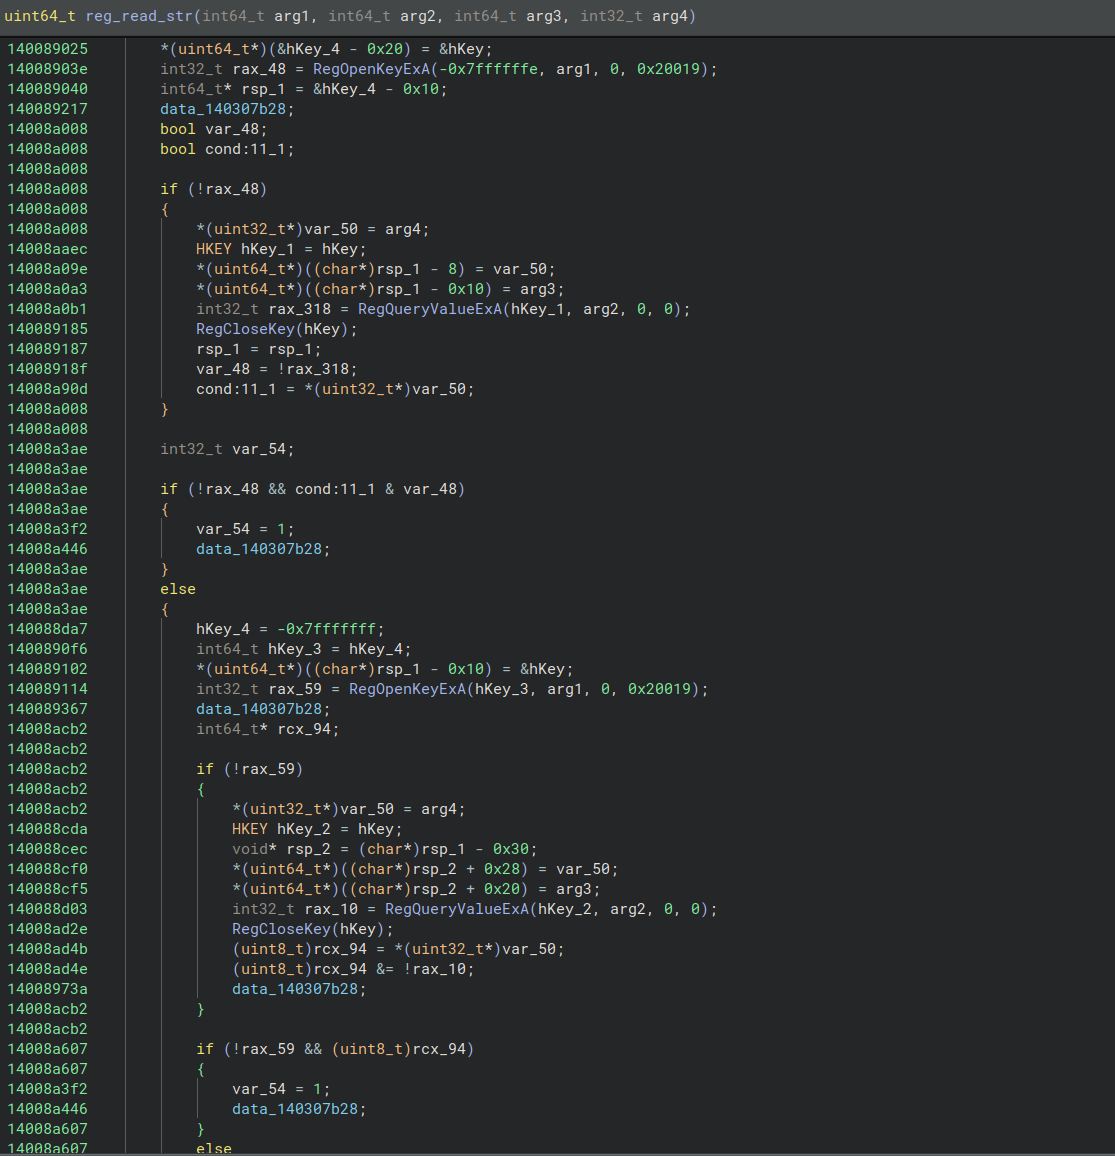The image size is (1115, 1156).
Task: Click address 140088cf0 in the gutter
Action: click(47, 868)
